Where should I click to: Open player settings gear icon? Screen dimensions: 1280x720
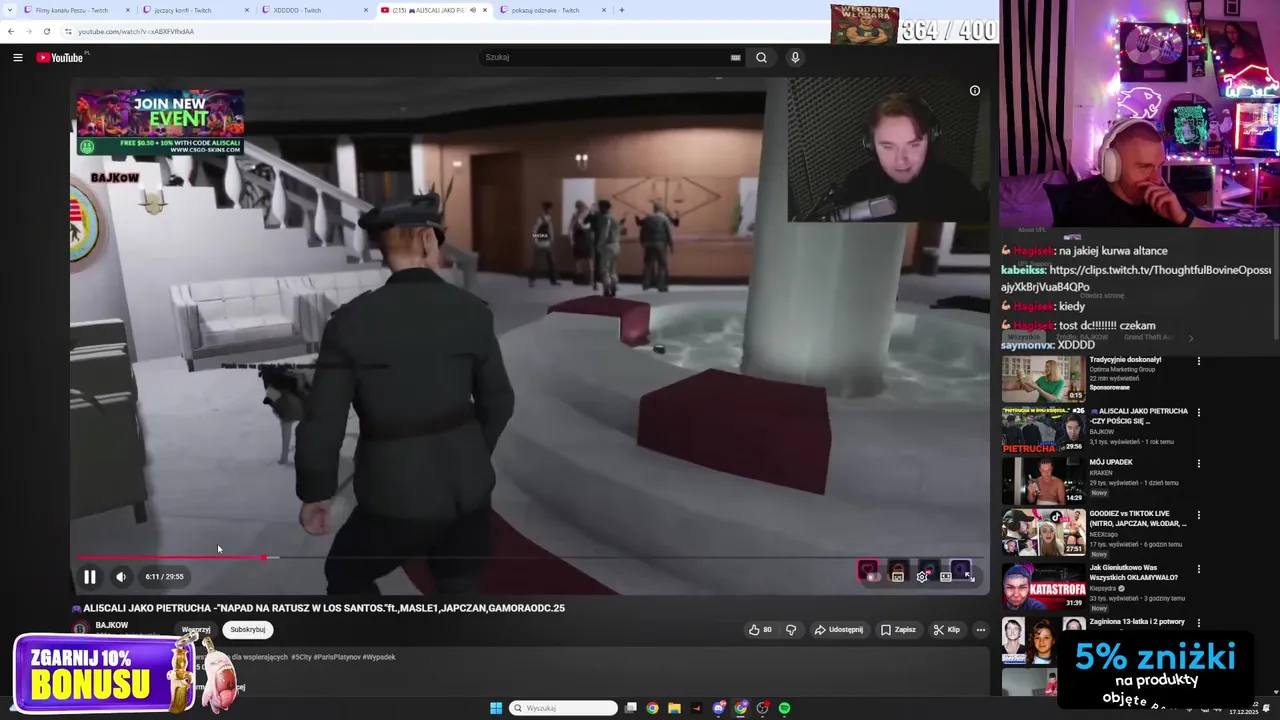coord(922,576)
